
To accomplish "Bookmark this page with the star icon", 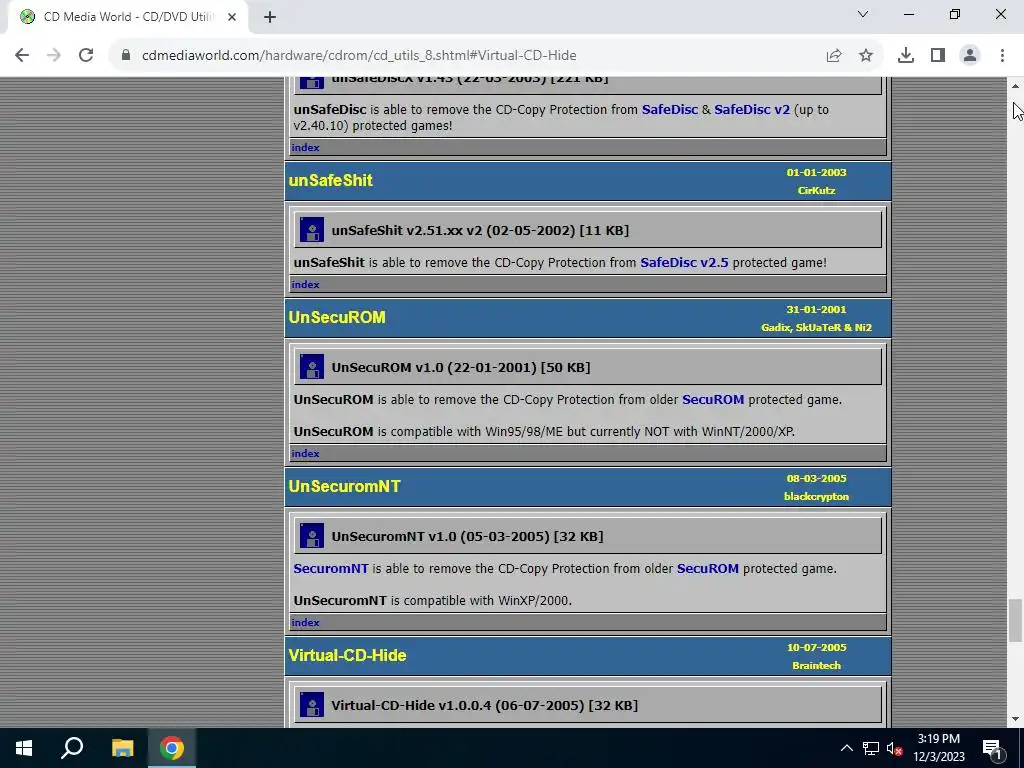I will 866,56.
